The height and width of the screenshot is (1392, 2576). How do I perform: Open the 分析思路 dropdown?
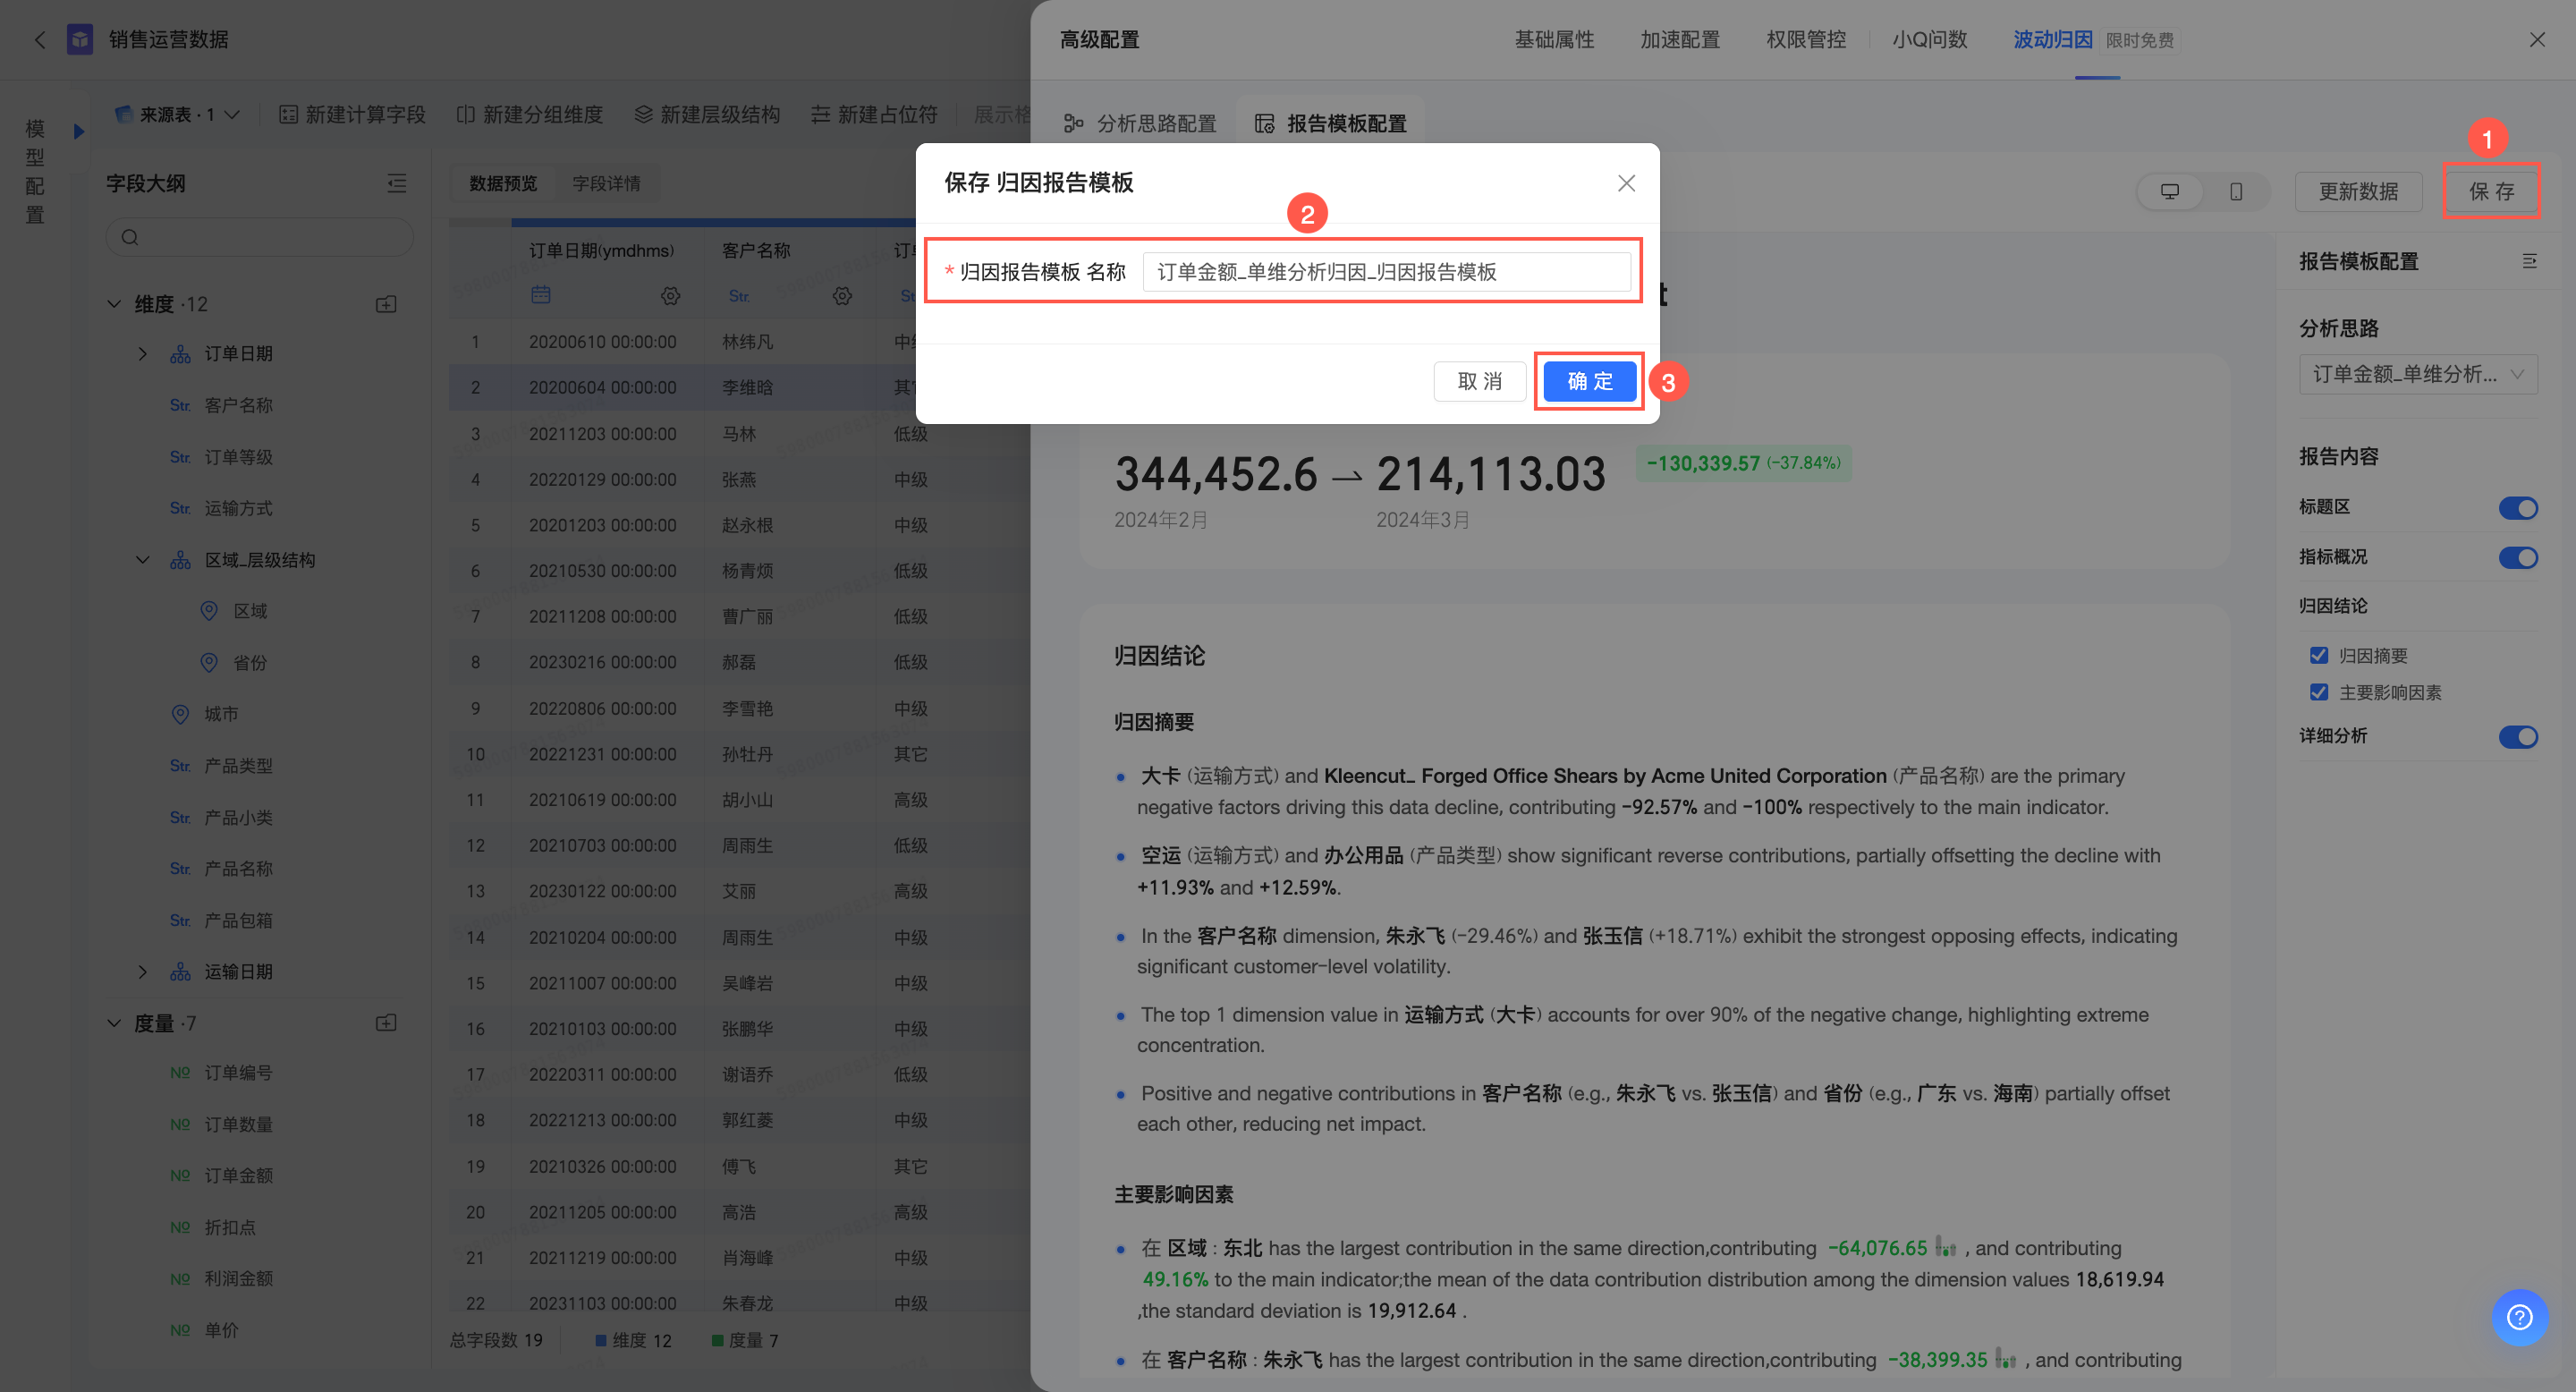[x=2417, y=374]
